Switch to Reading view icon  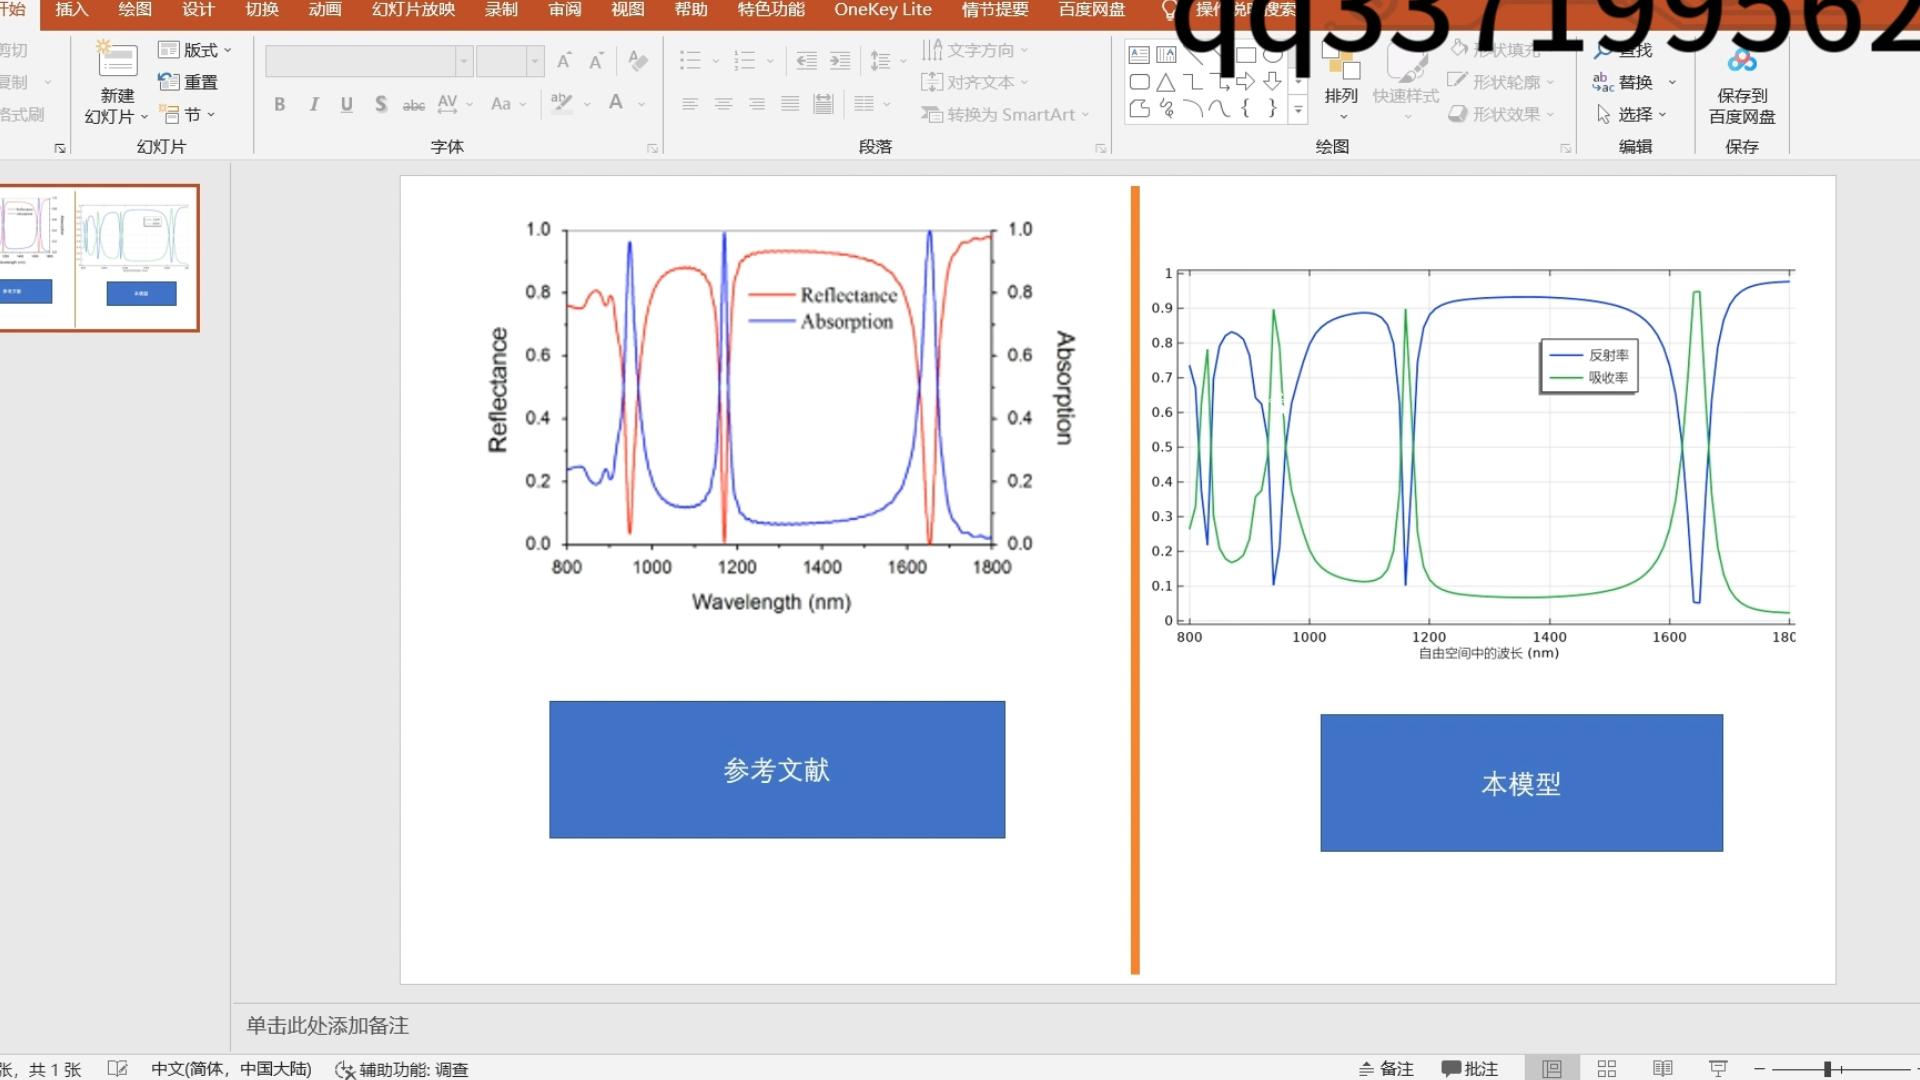(x=1662, y=1069)
